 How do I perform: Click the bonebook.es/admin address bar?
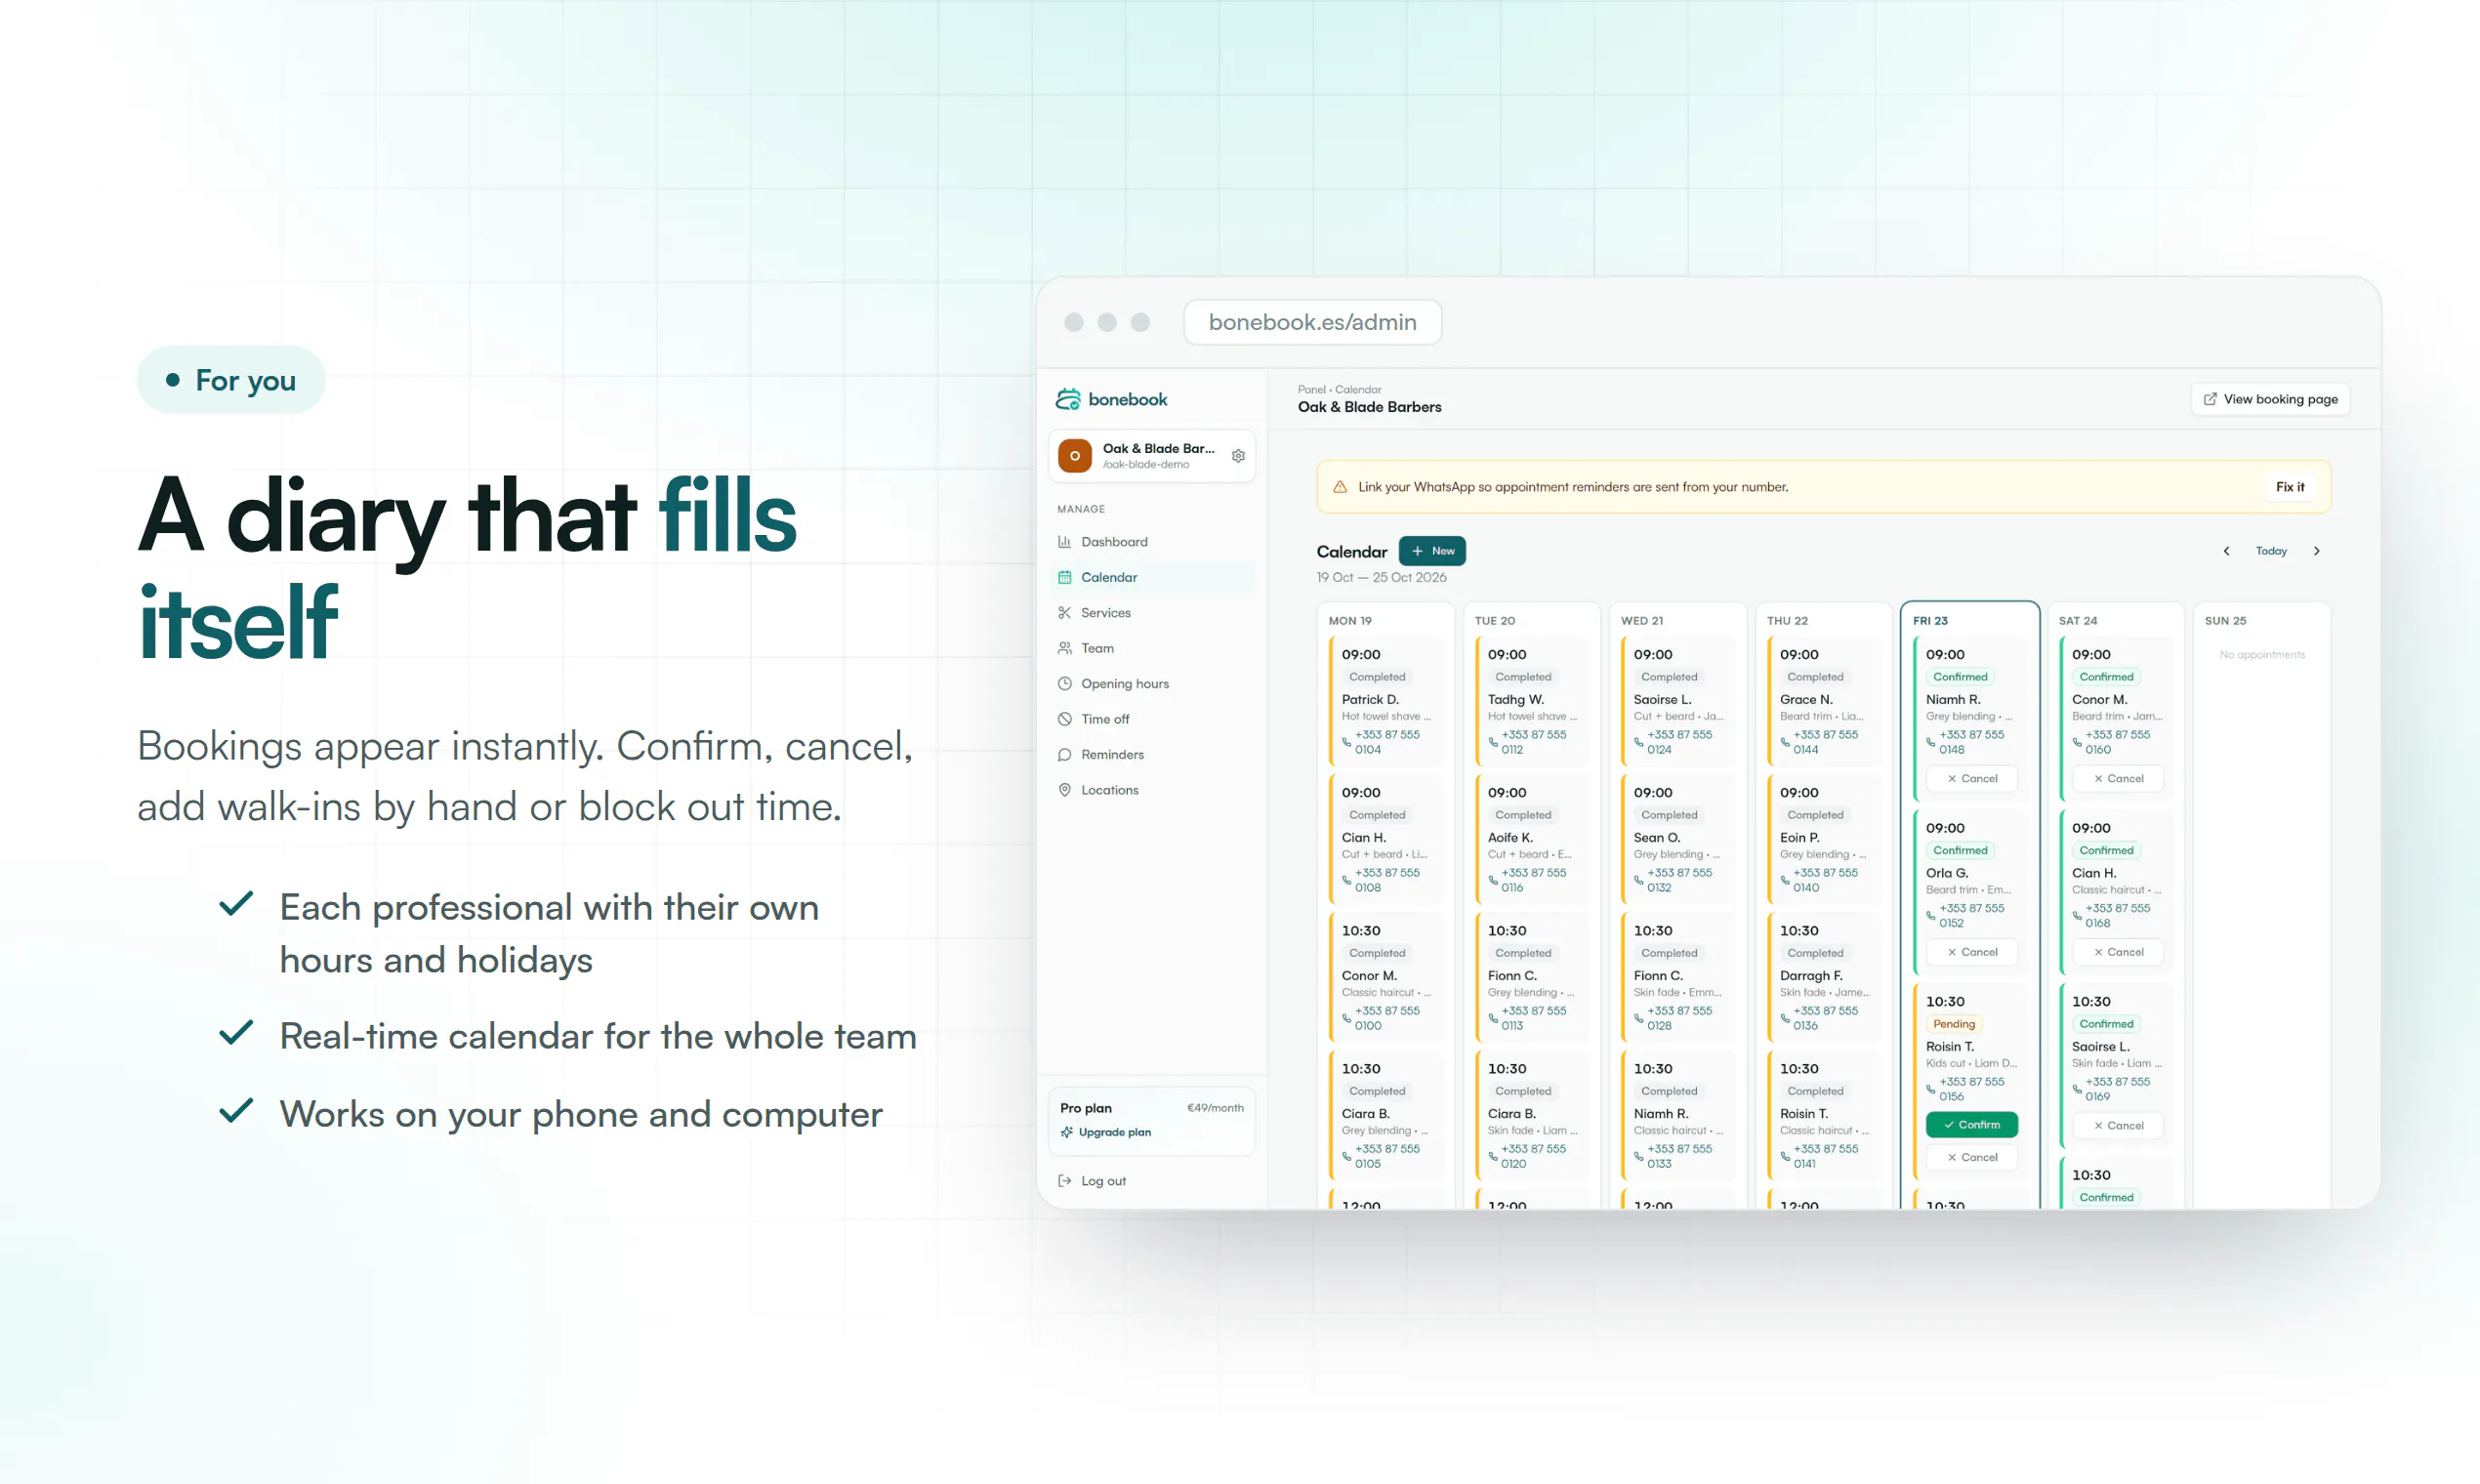coord(1312,322)
